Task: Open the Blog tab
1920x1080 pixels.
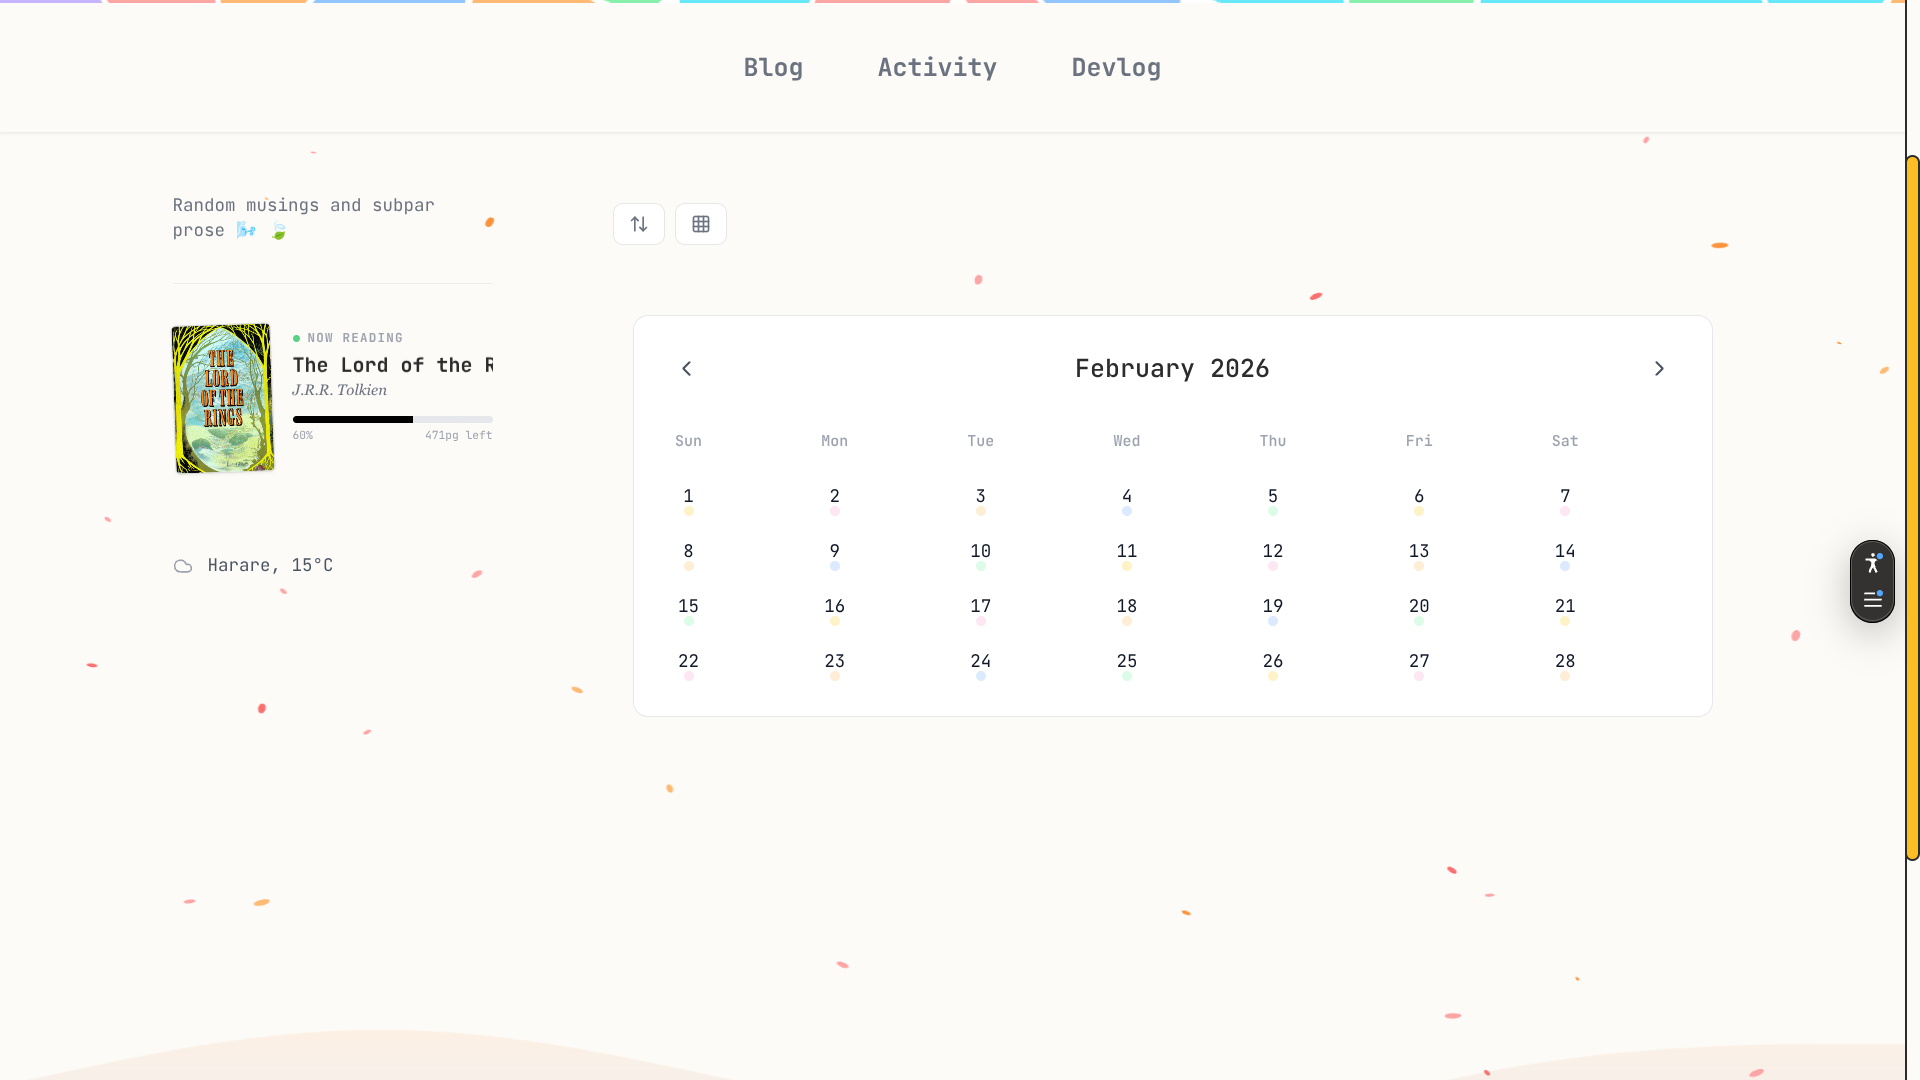Action: click(x=773, y=68)
